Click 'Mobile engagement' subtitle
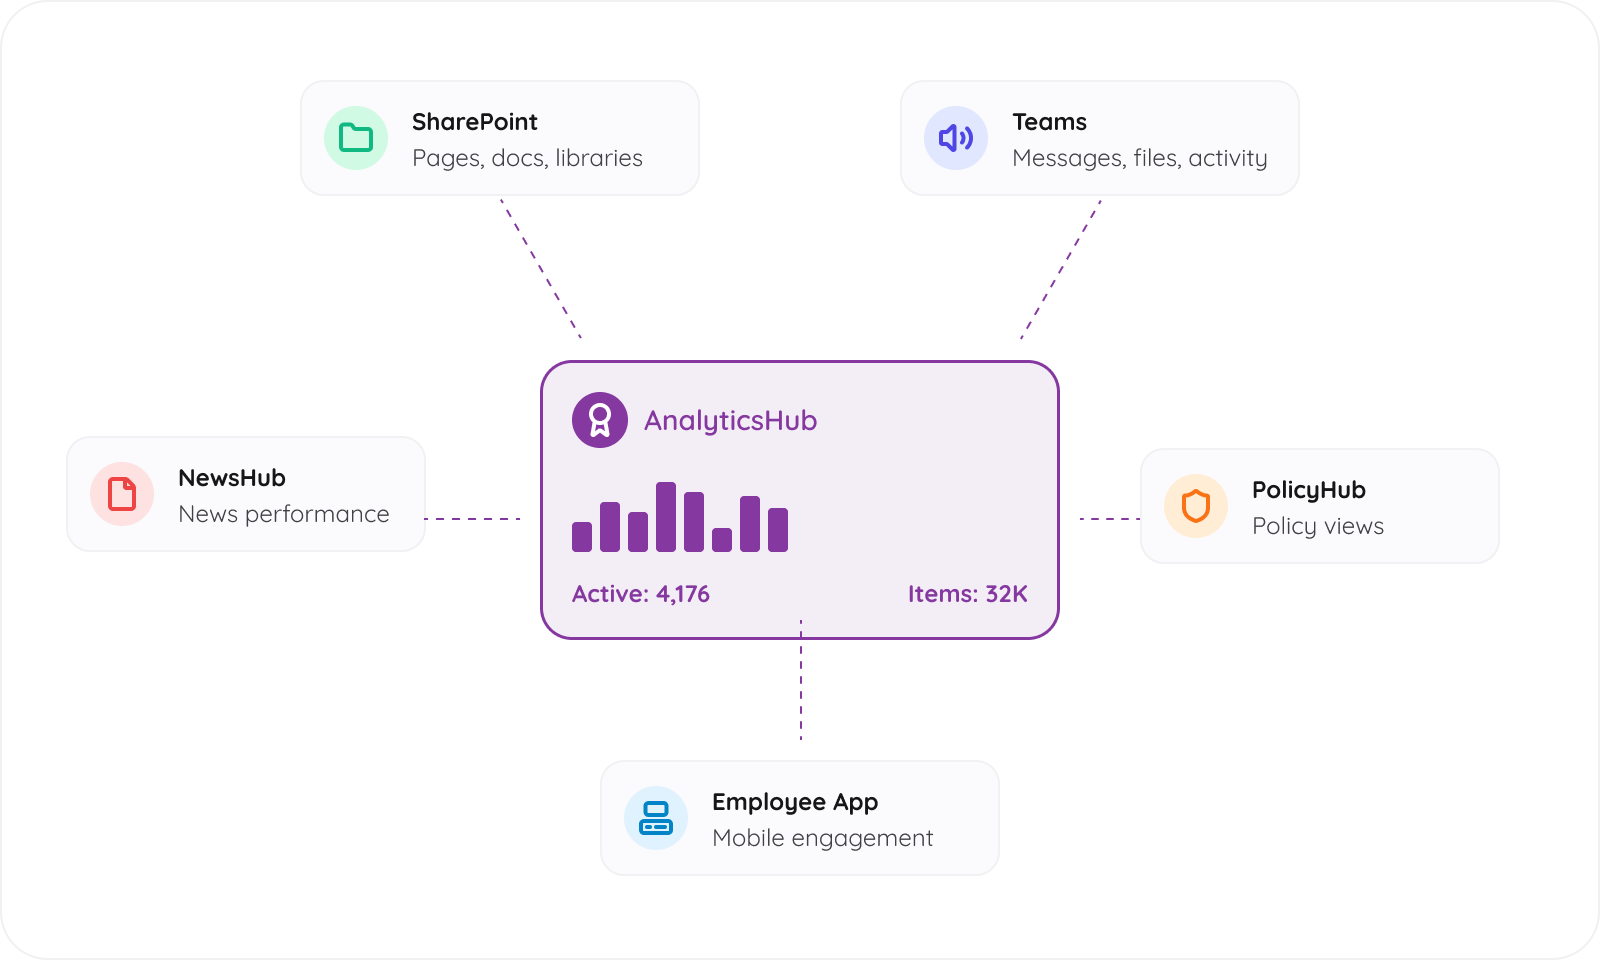This screenshot has height=960, width=1600. click(823, 838)
